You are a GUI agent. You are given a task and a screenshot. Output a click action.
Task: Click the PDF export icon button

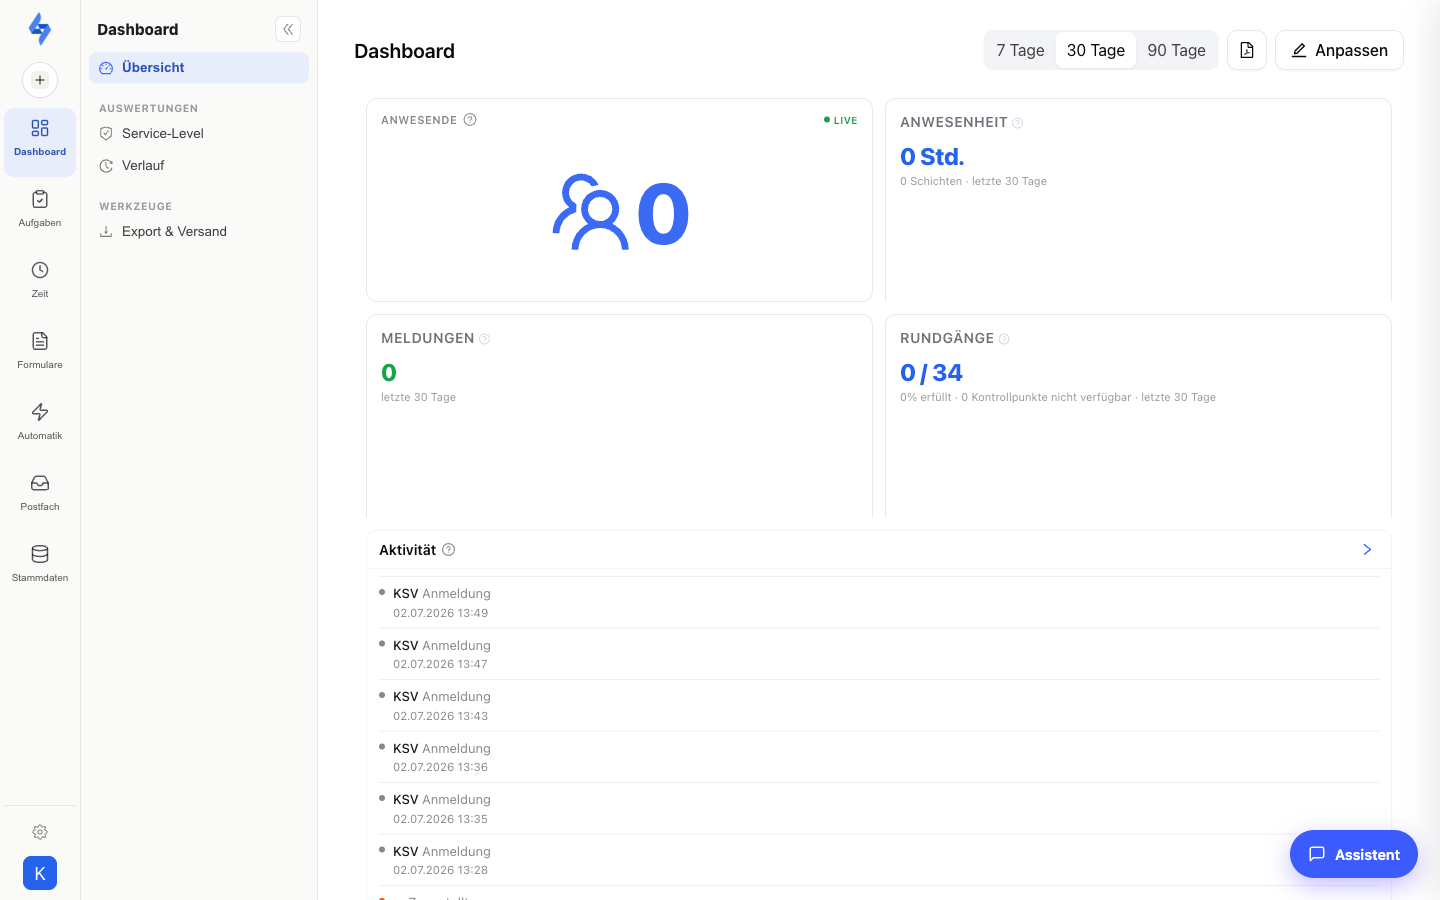tap(1247, 50)
